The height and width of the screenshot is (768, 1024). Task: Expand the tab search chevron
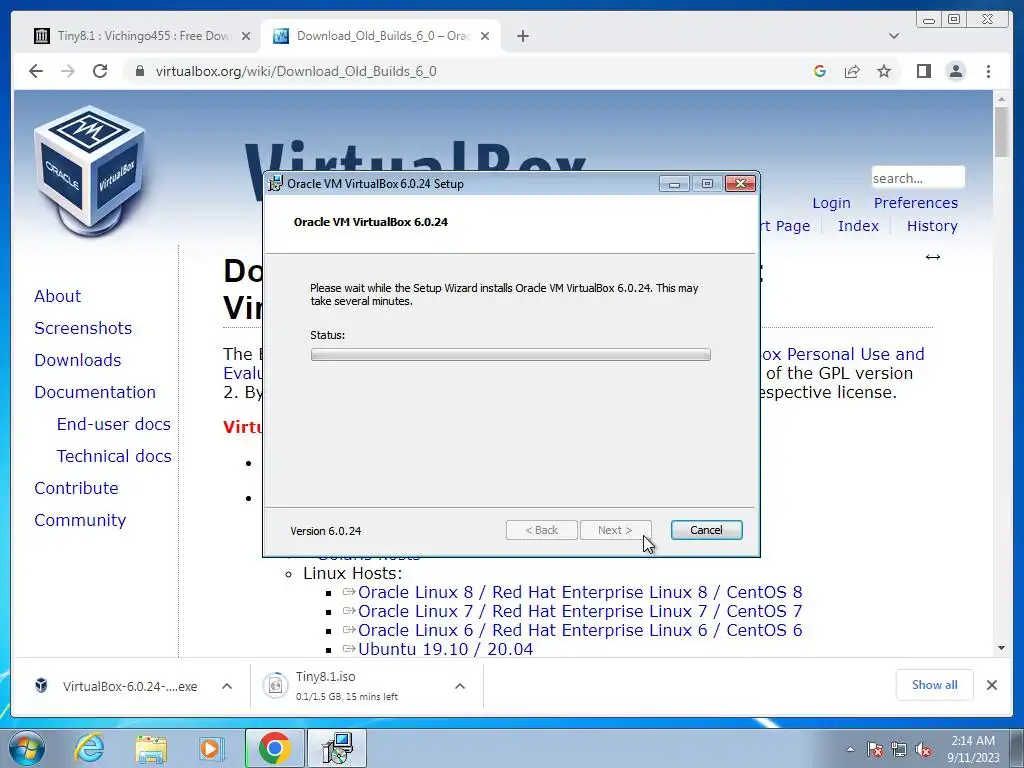pos(894,36)
